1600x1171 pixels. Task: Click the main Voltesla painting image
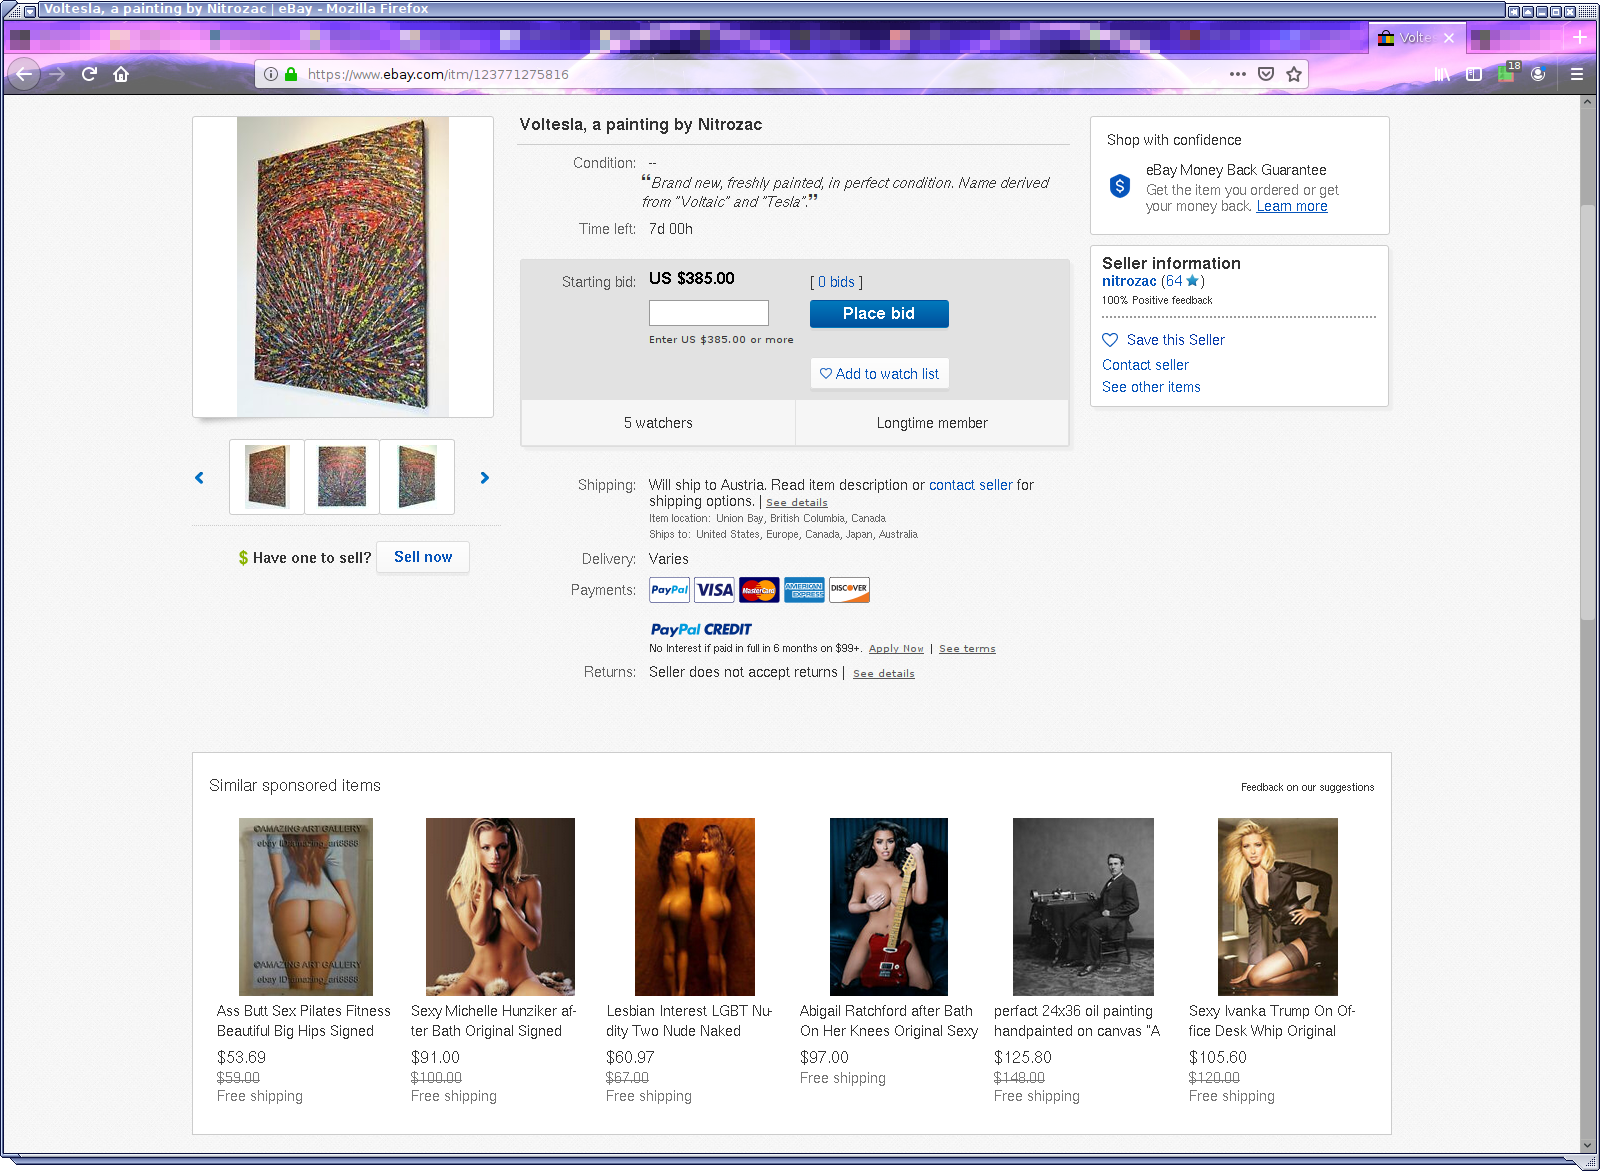tap(343, 267)
